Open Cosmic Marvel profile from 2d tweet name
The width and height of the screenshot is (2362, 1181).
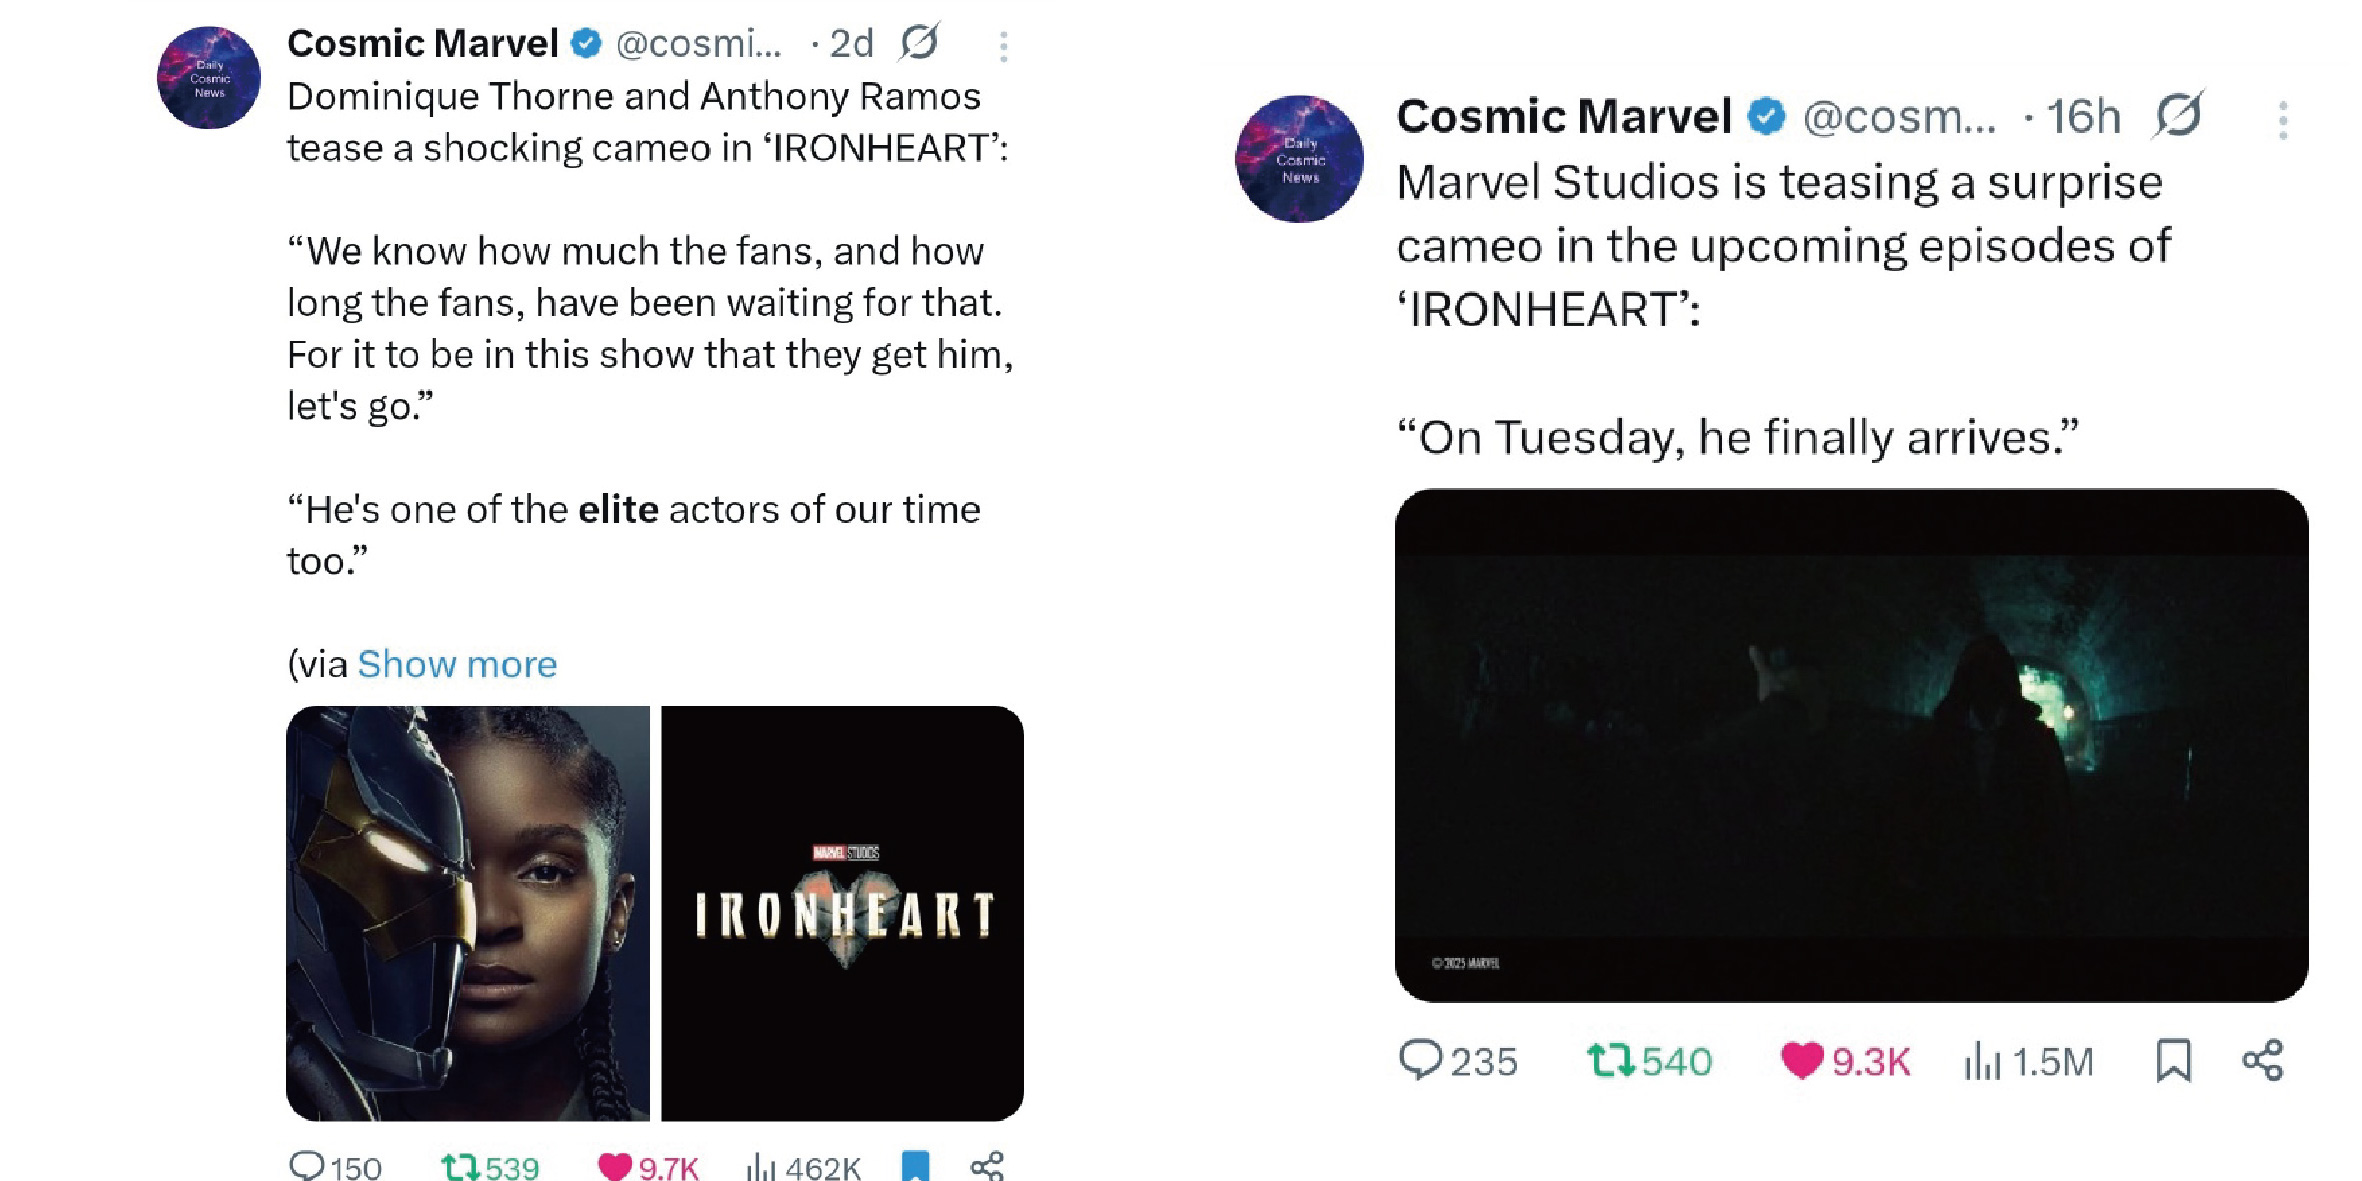[422, 43]
